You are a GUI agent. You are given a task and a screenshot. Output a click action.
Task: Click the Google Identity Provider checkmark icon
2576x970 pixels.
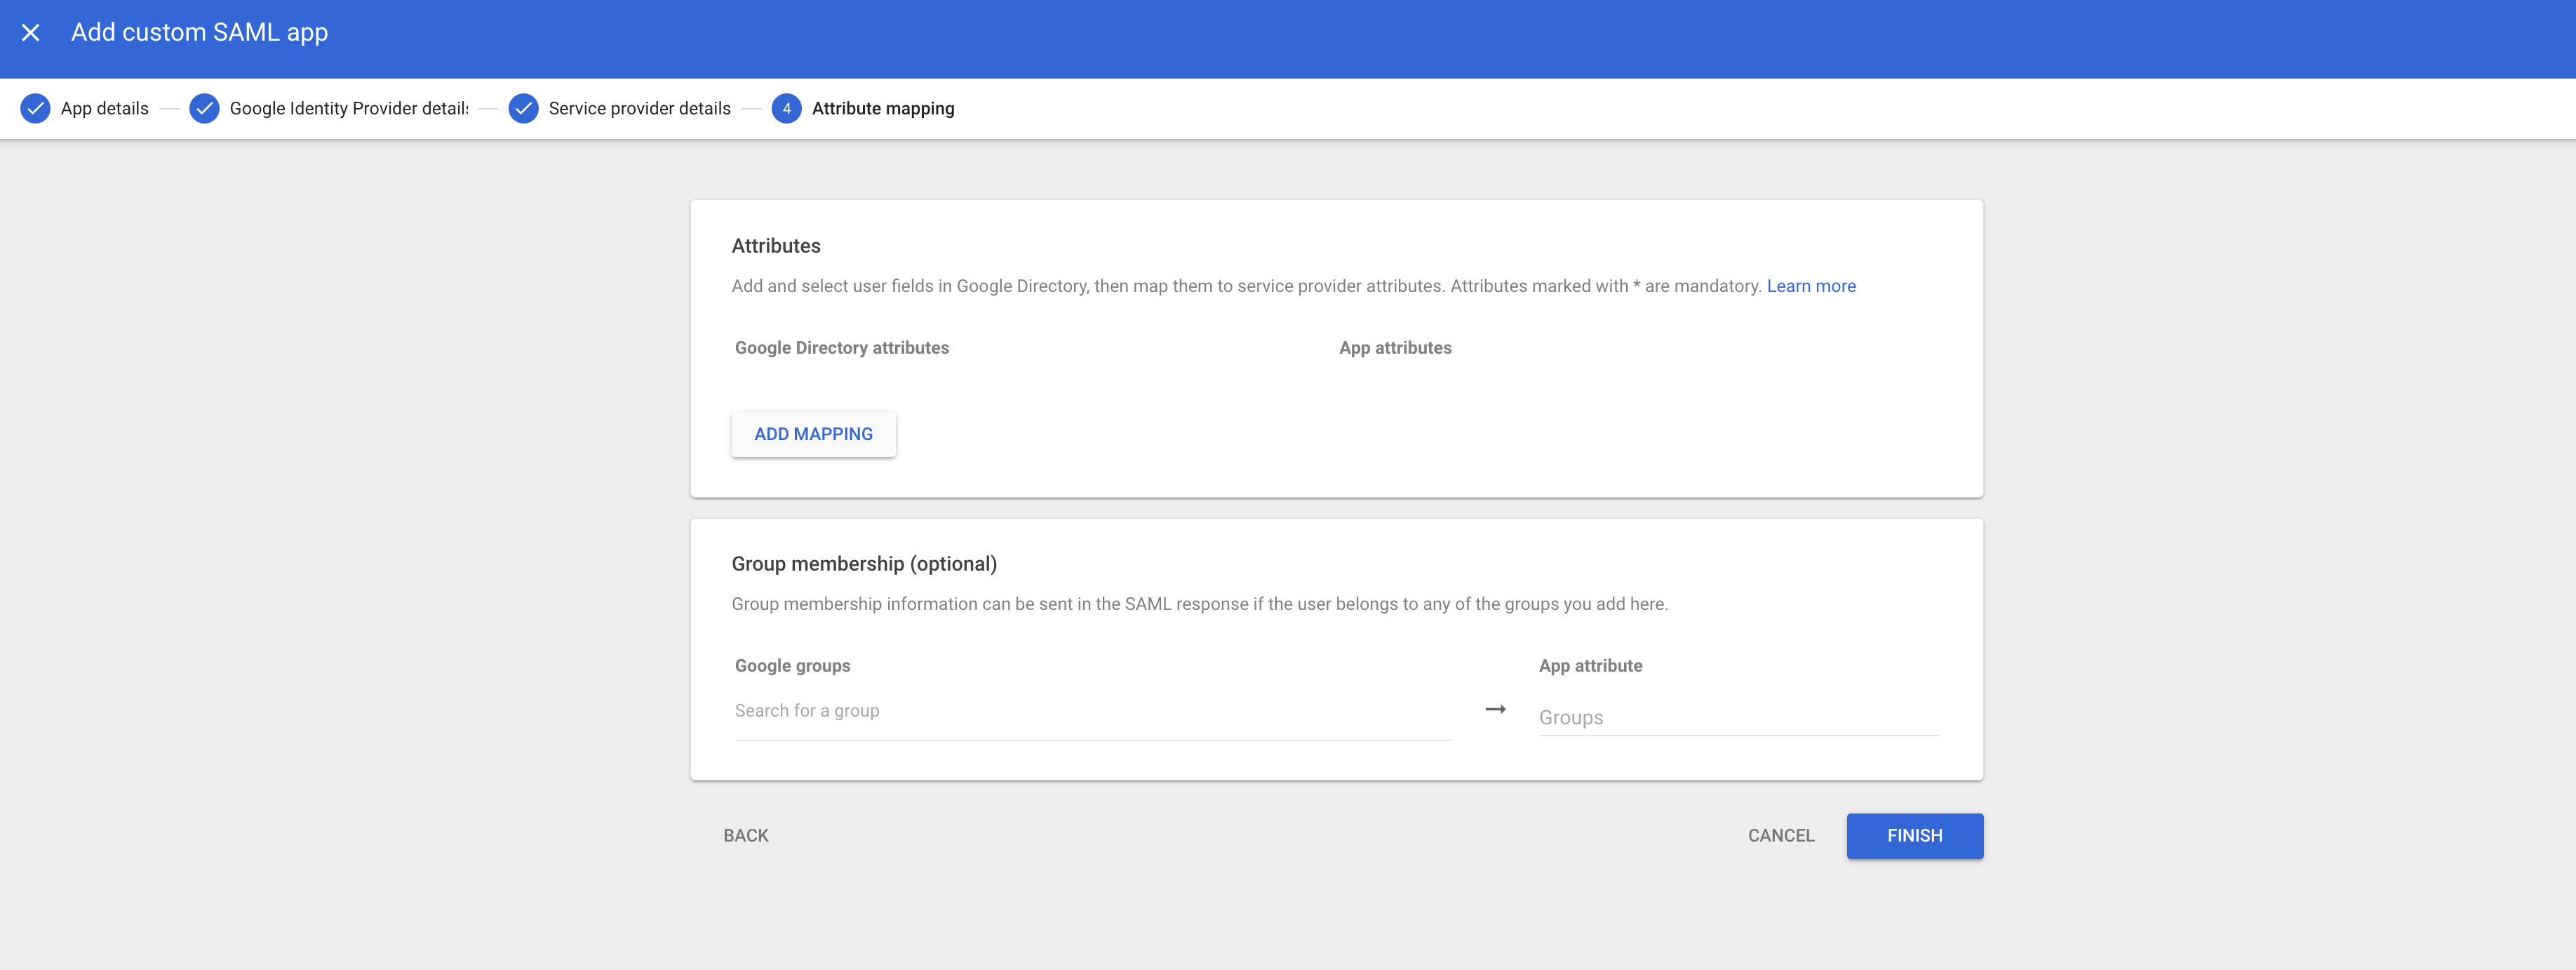(204, 108)
